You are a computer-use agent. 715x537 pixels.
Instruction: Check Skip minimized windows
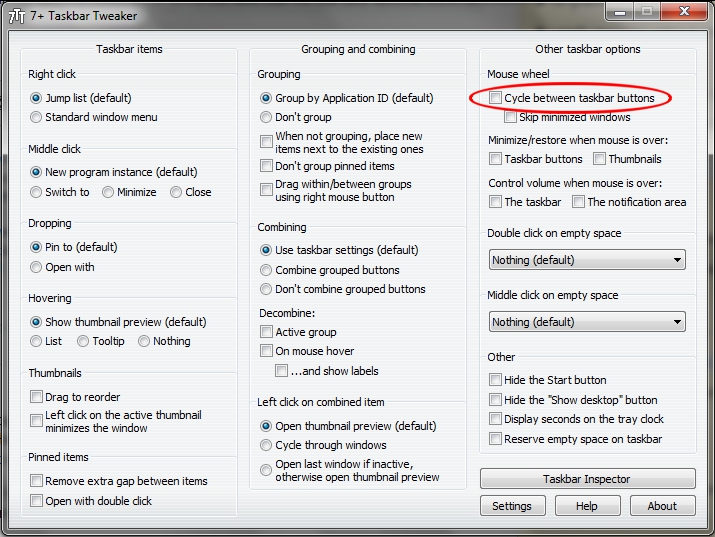coord(510,117)
